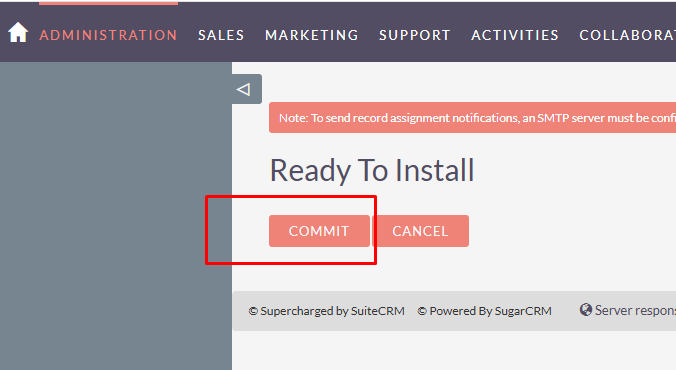
Task: Open the Sales menu
Action: click(221, 35)
